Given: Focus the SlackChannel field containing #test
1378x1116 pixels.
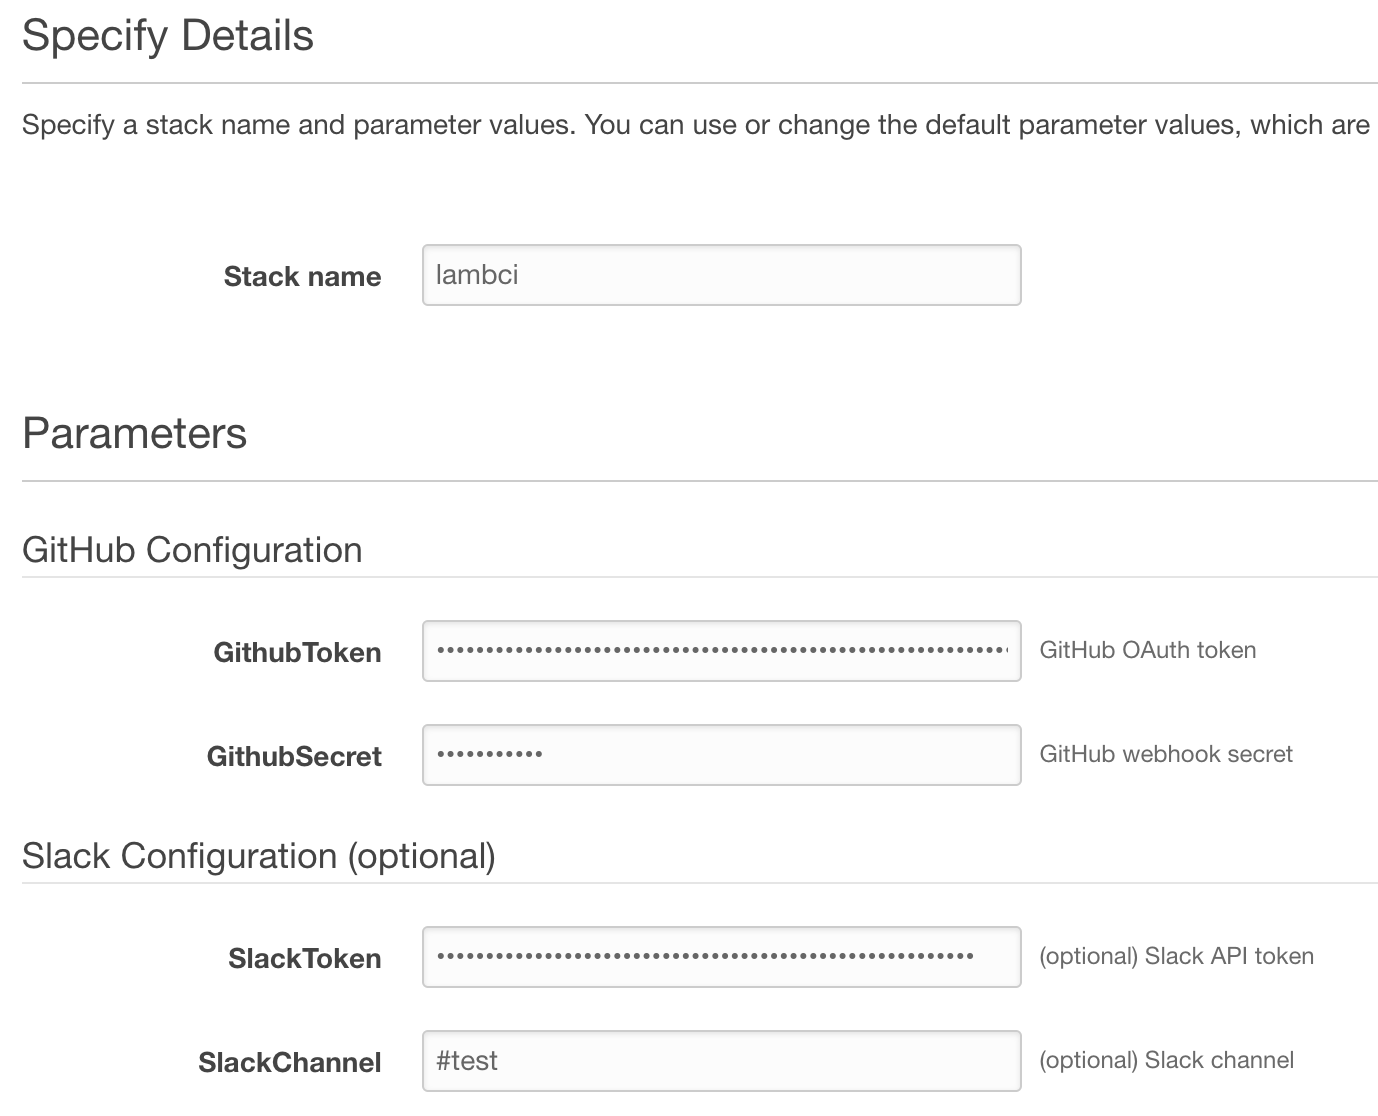Looking at the screenshot, I should coord(721,1061).
